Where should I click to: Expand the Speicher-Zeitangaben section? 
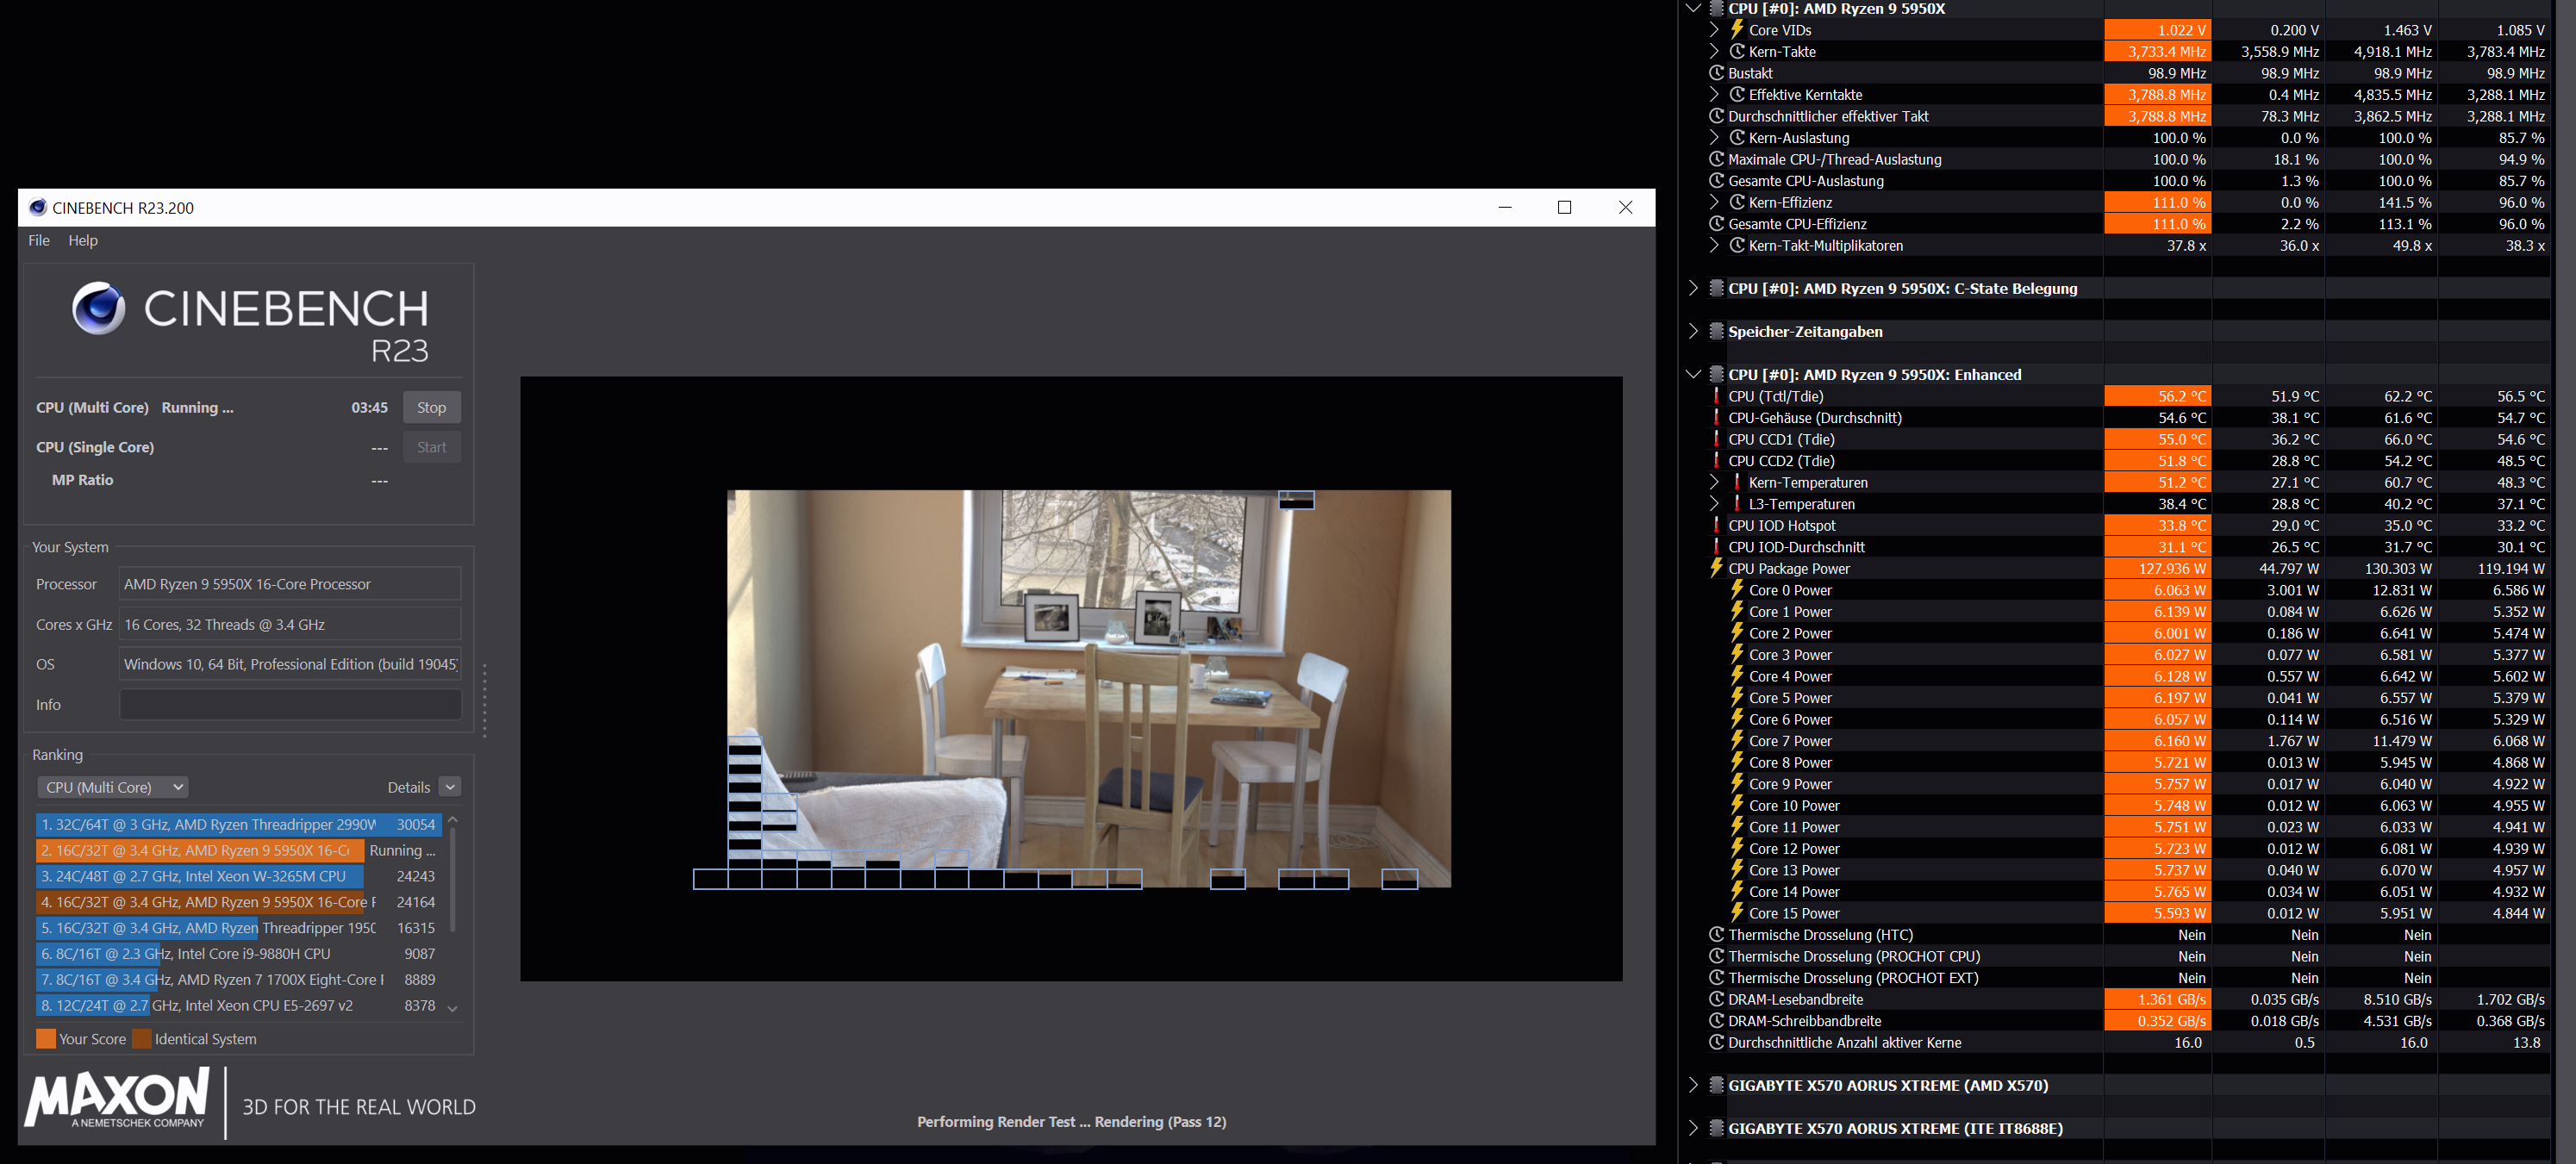[1692, 331]
